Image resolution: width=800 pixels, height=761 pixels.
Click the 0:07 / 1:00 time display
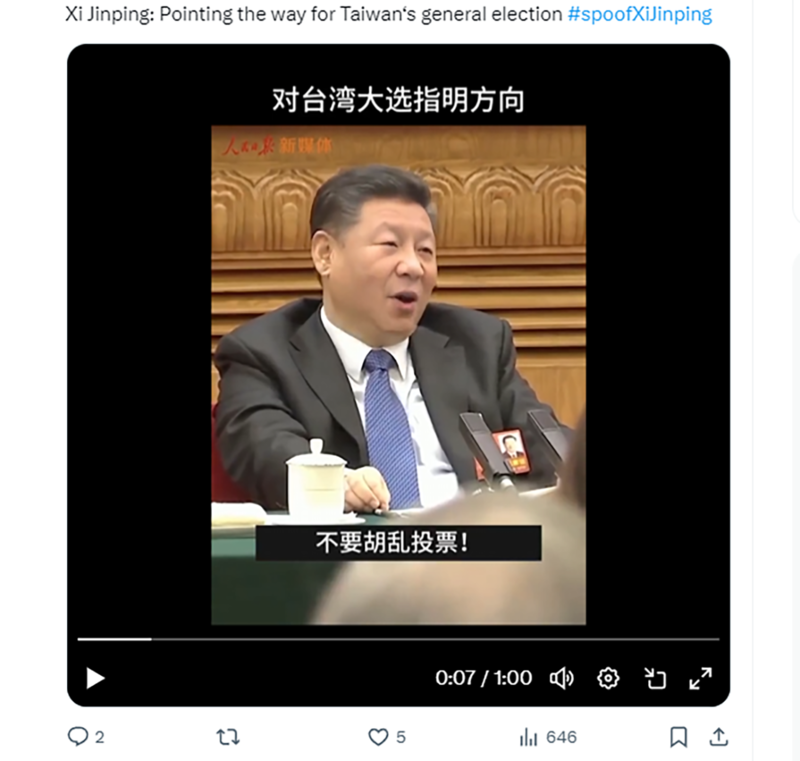[x=483, y=678]
